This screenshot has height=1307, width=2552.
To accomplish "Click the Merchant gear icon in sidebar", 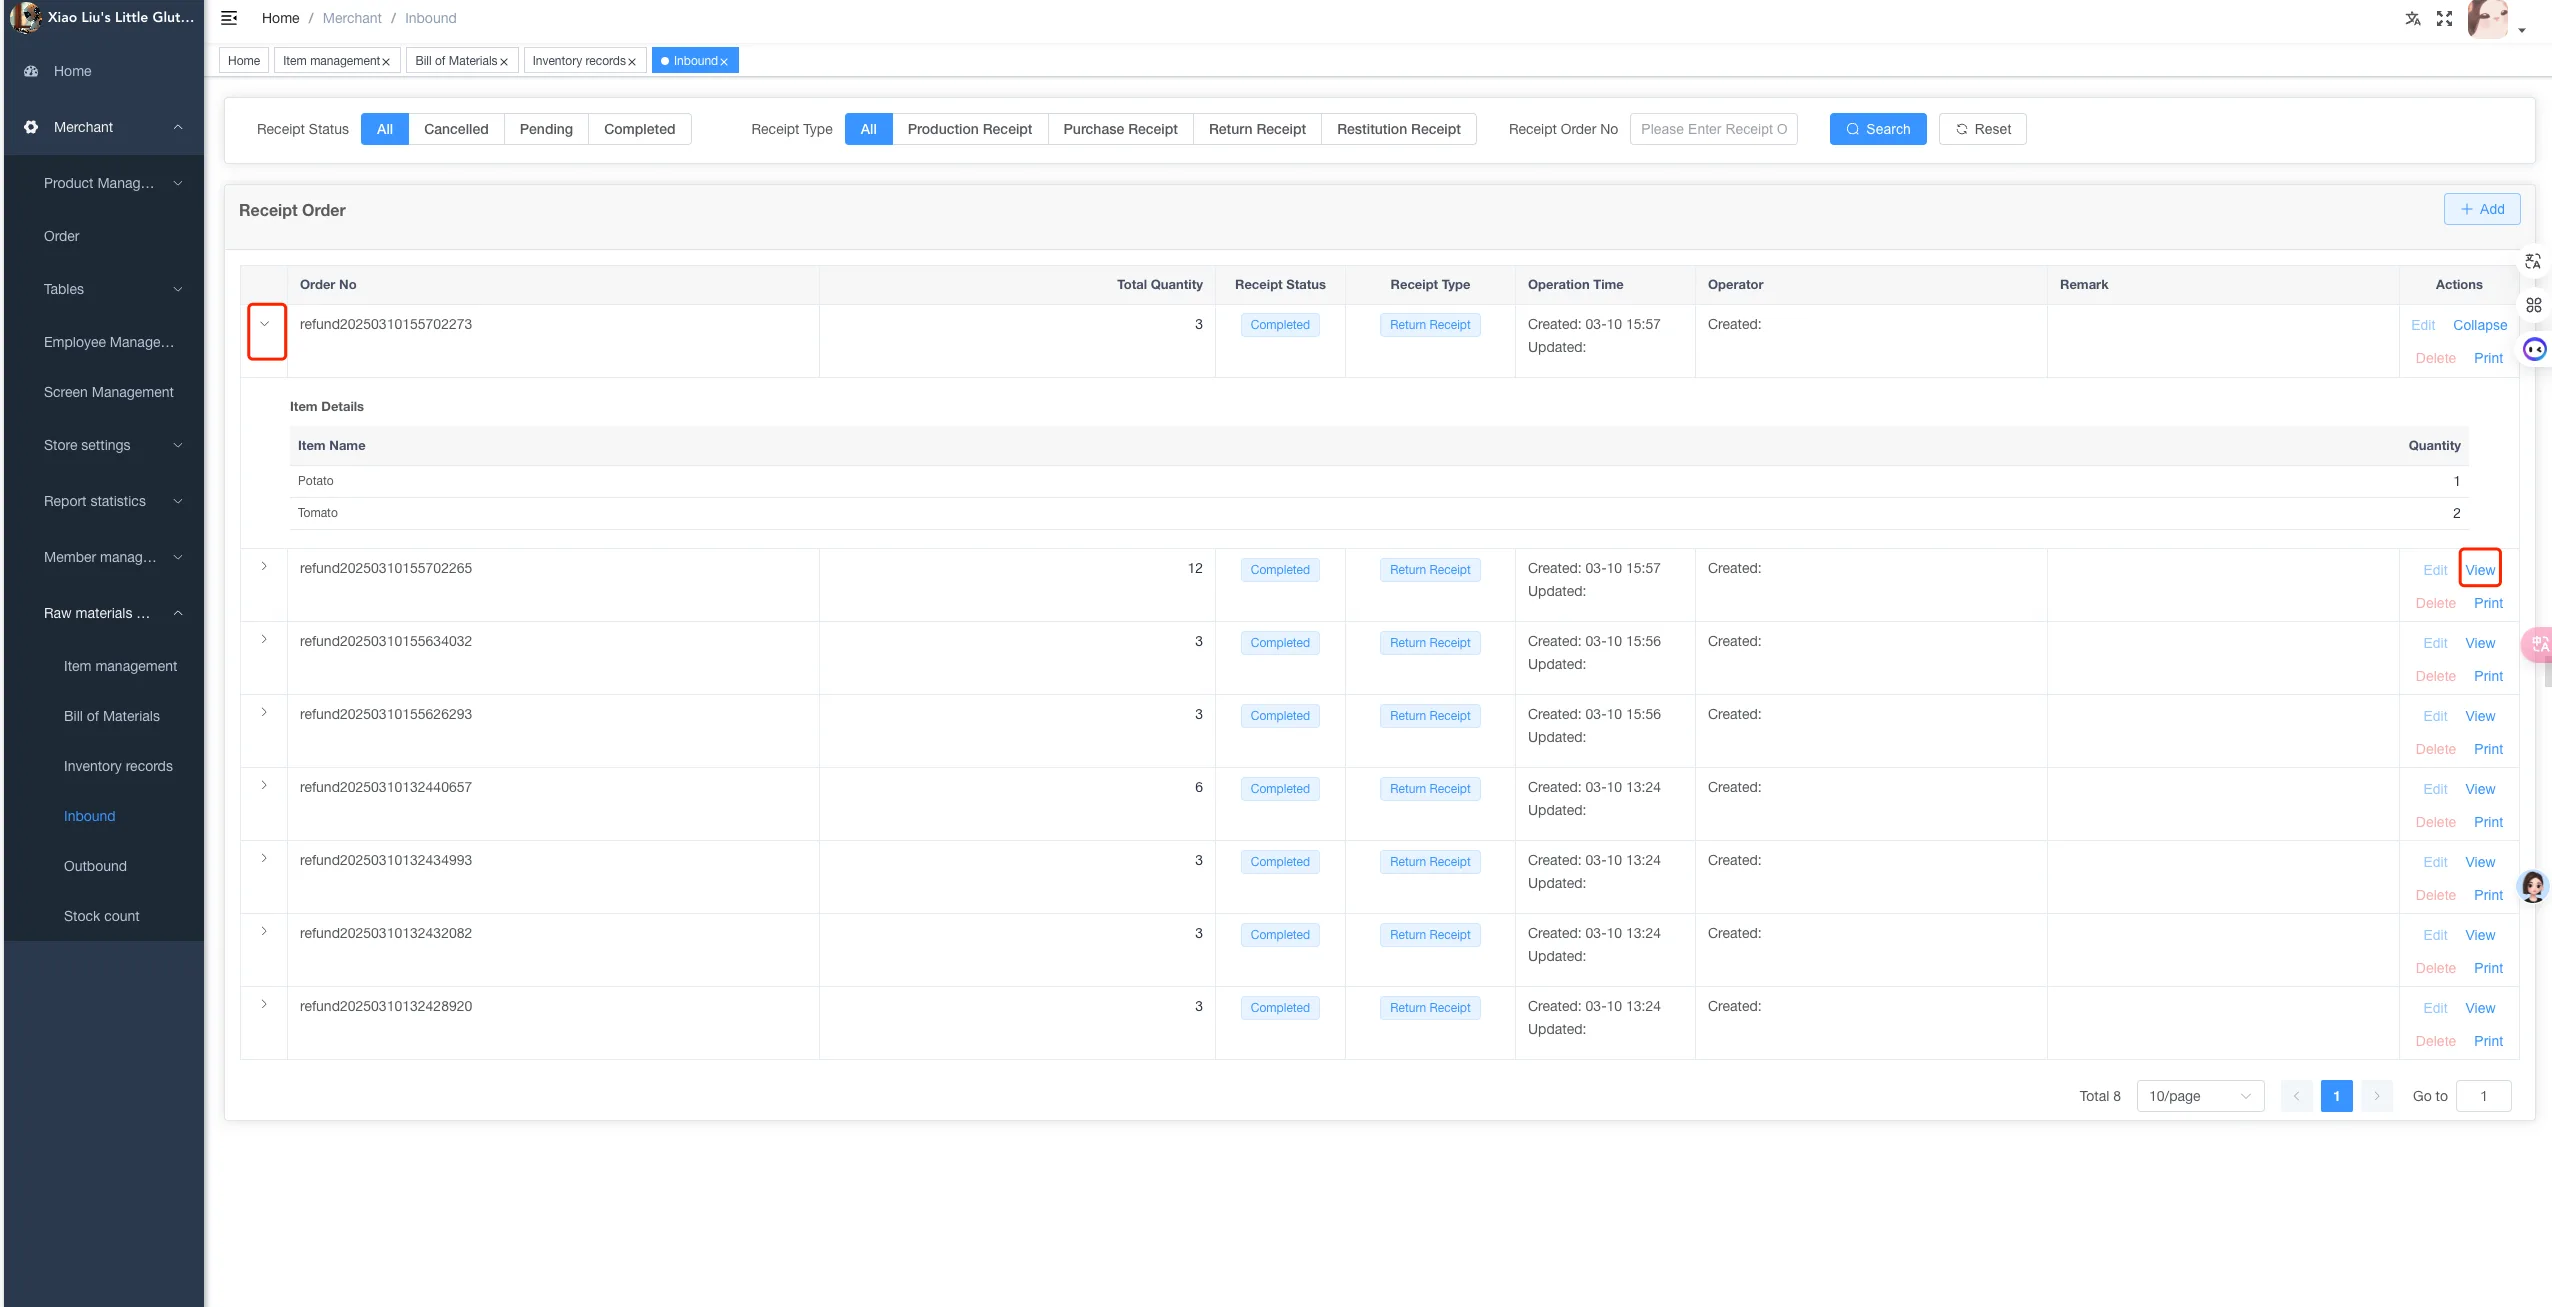I will coord(31,127).
